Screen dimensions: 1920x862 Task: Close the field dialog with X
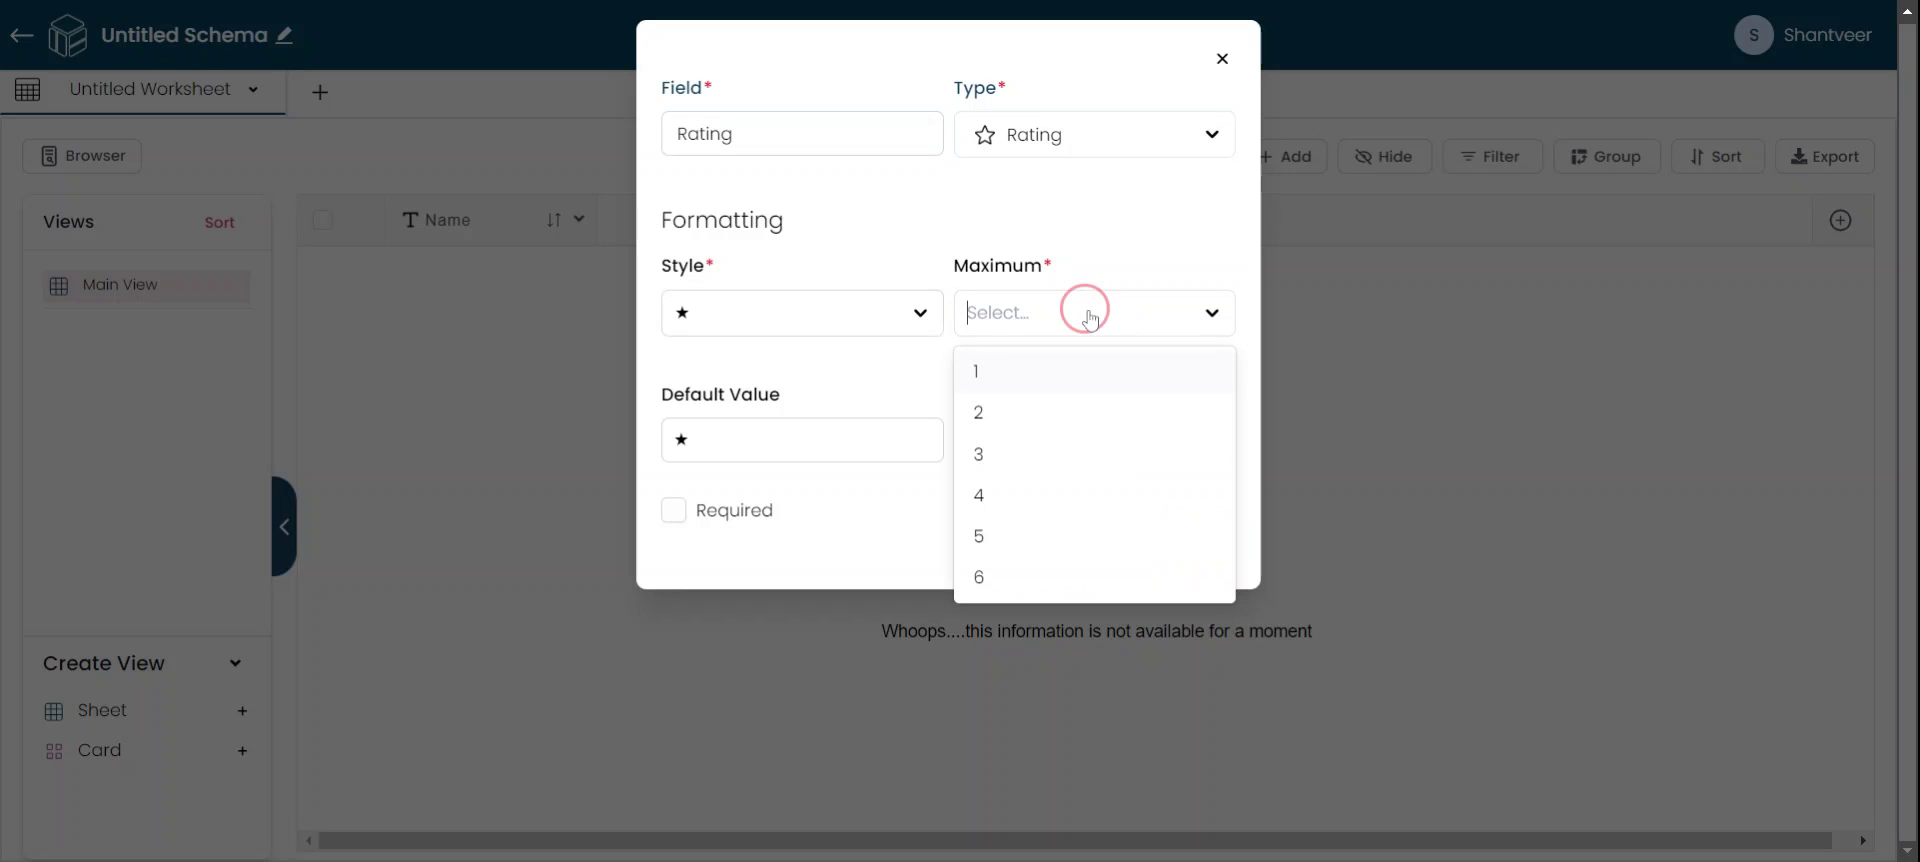tap(1222, 59)
